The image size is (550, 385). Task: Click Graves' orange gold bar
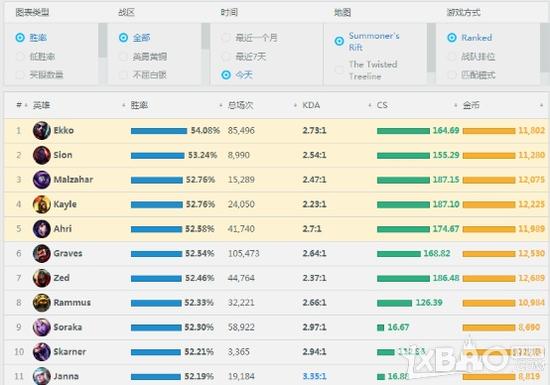(x=489, y=254)
